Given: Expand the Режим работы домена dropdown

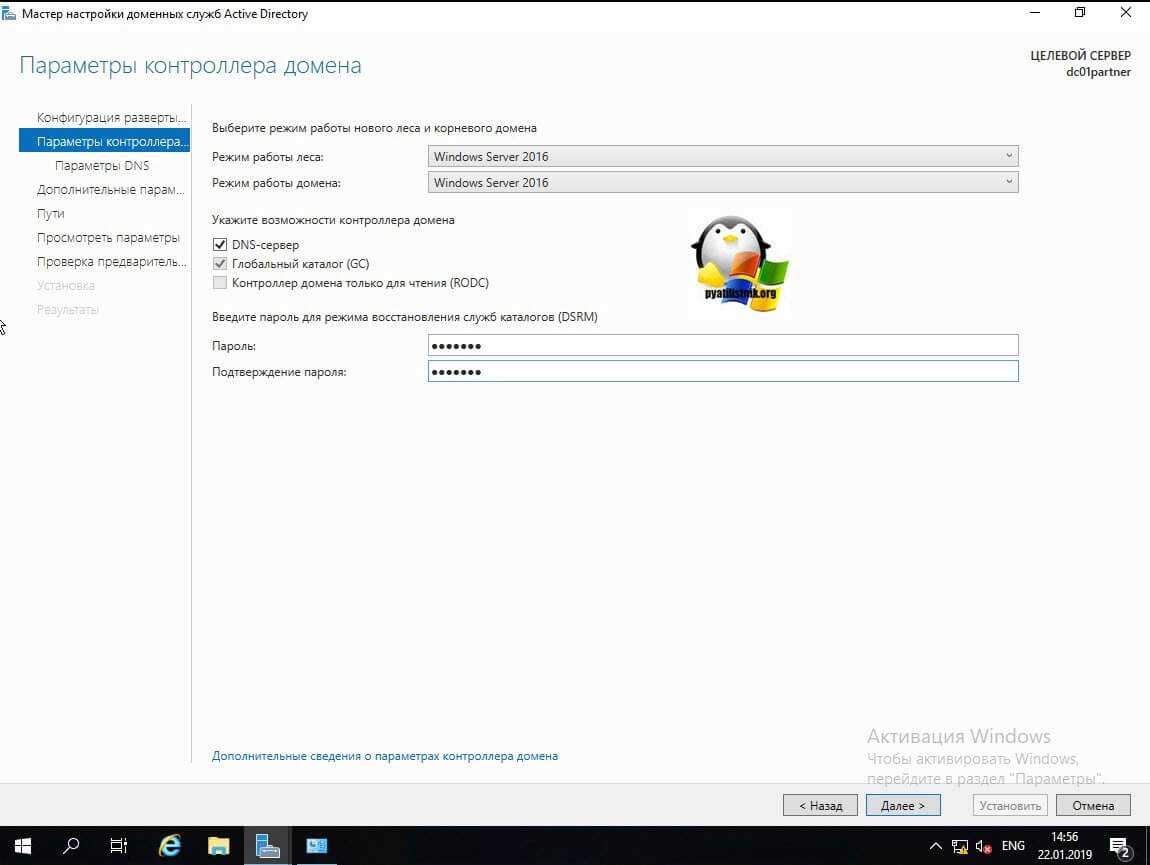Looking at the screenshot, I should [722, 183].
